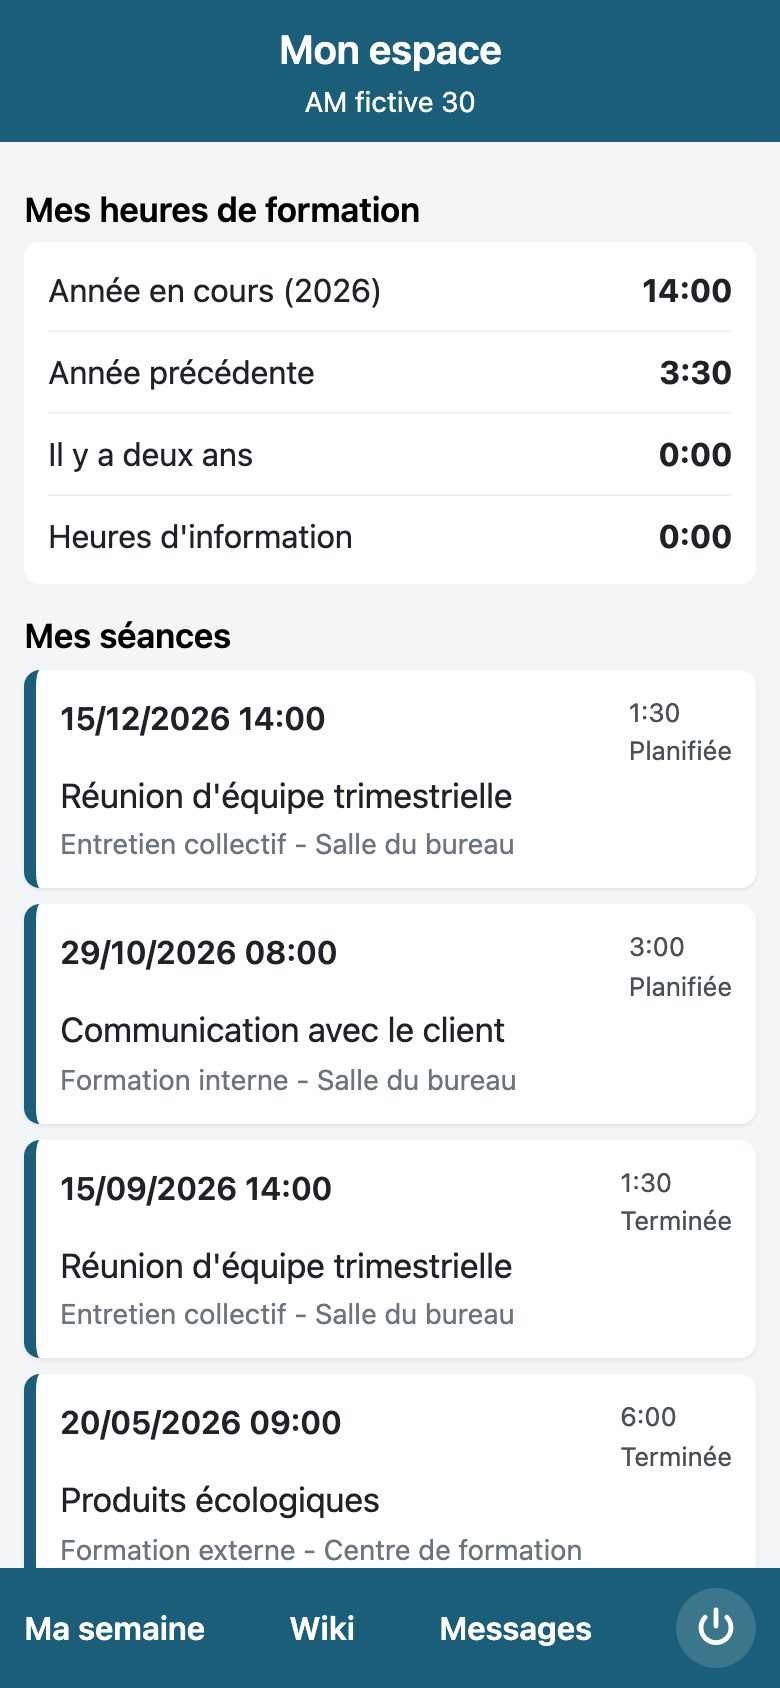Click the Année en cours (2026) row
Image resolution: width=780 pixels, height=1688 pixels.
pyautogui.click(x=390, y=291)
